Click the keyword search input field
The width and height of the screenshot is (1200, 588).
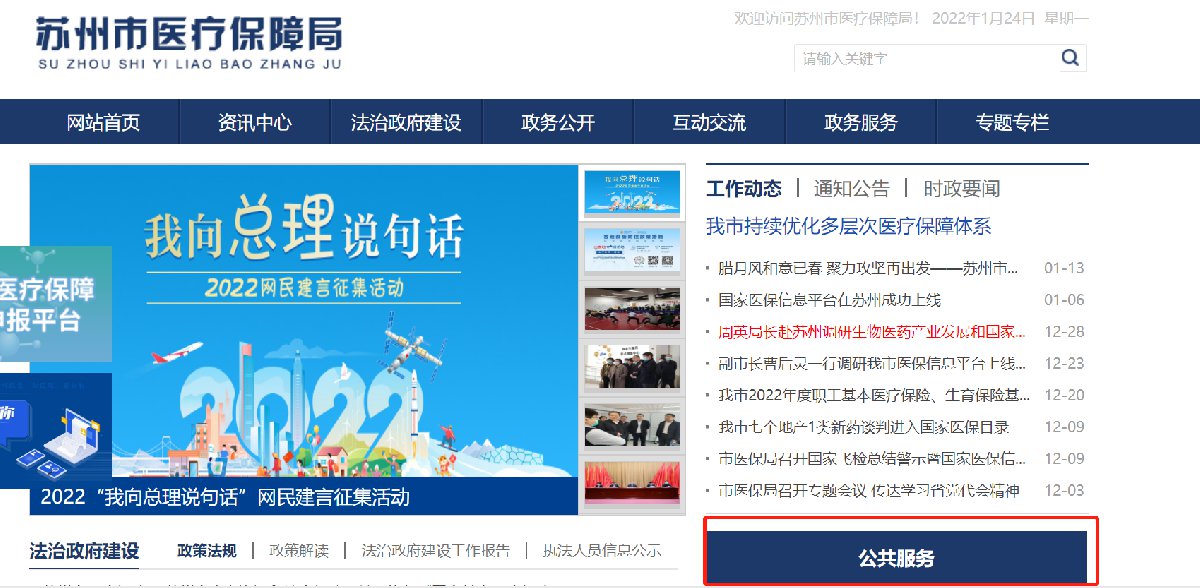pyautogui.click(x=927, y=58)
